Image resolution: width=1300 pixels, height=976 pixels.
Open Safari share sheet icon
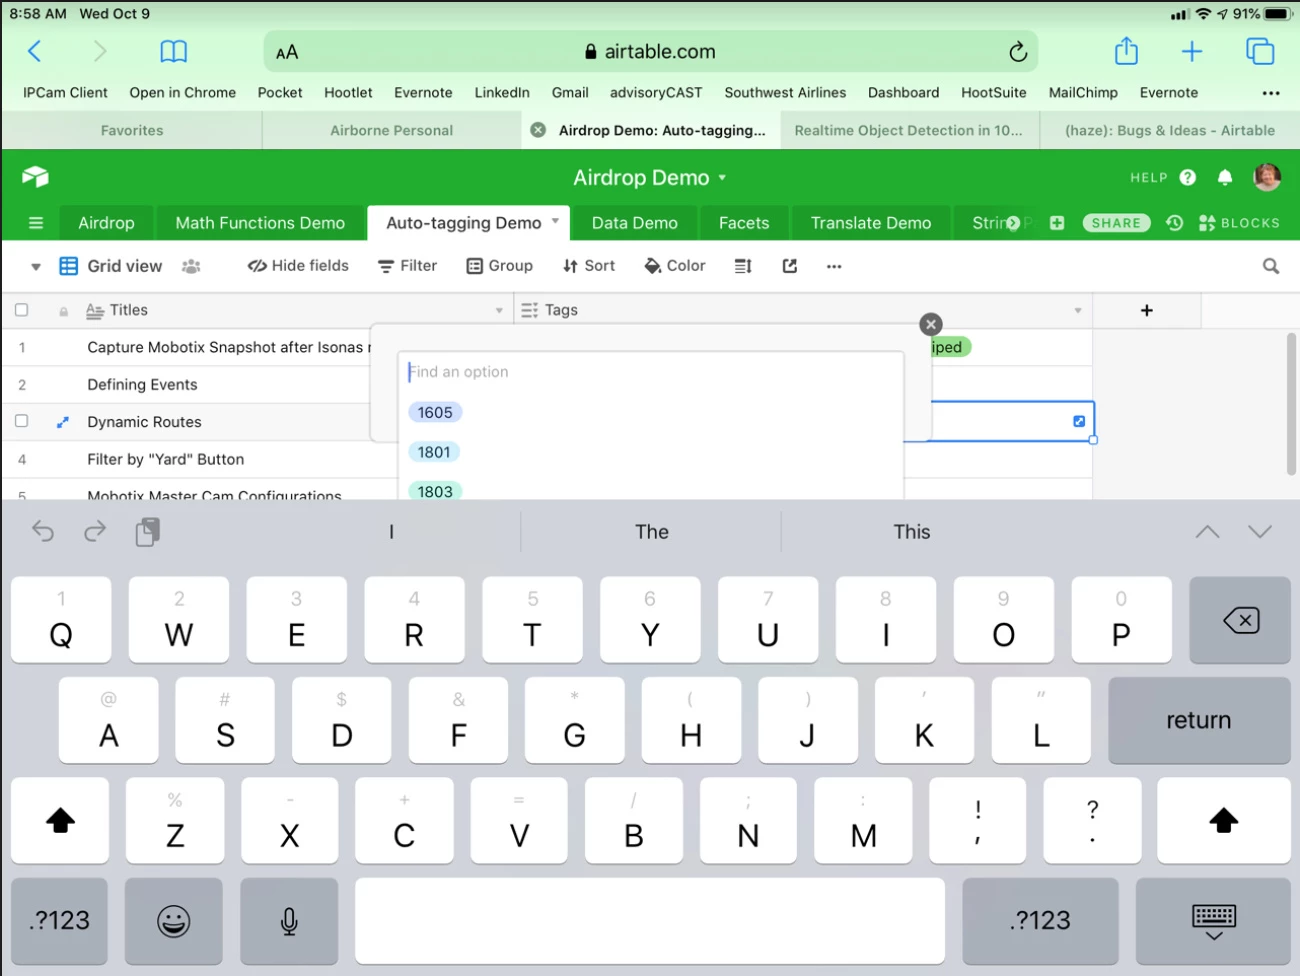tap(1126, 51)
